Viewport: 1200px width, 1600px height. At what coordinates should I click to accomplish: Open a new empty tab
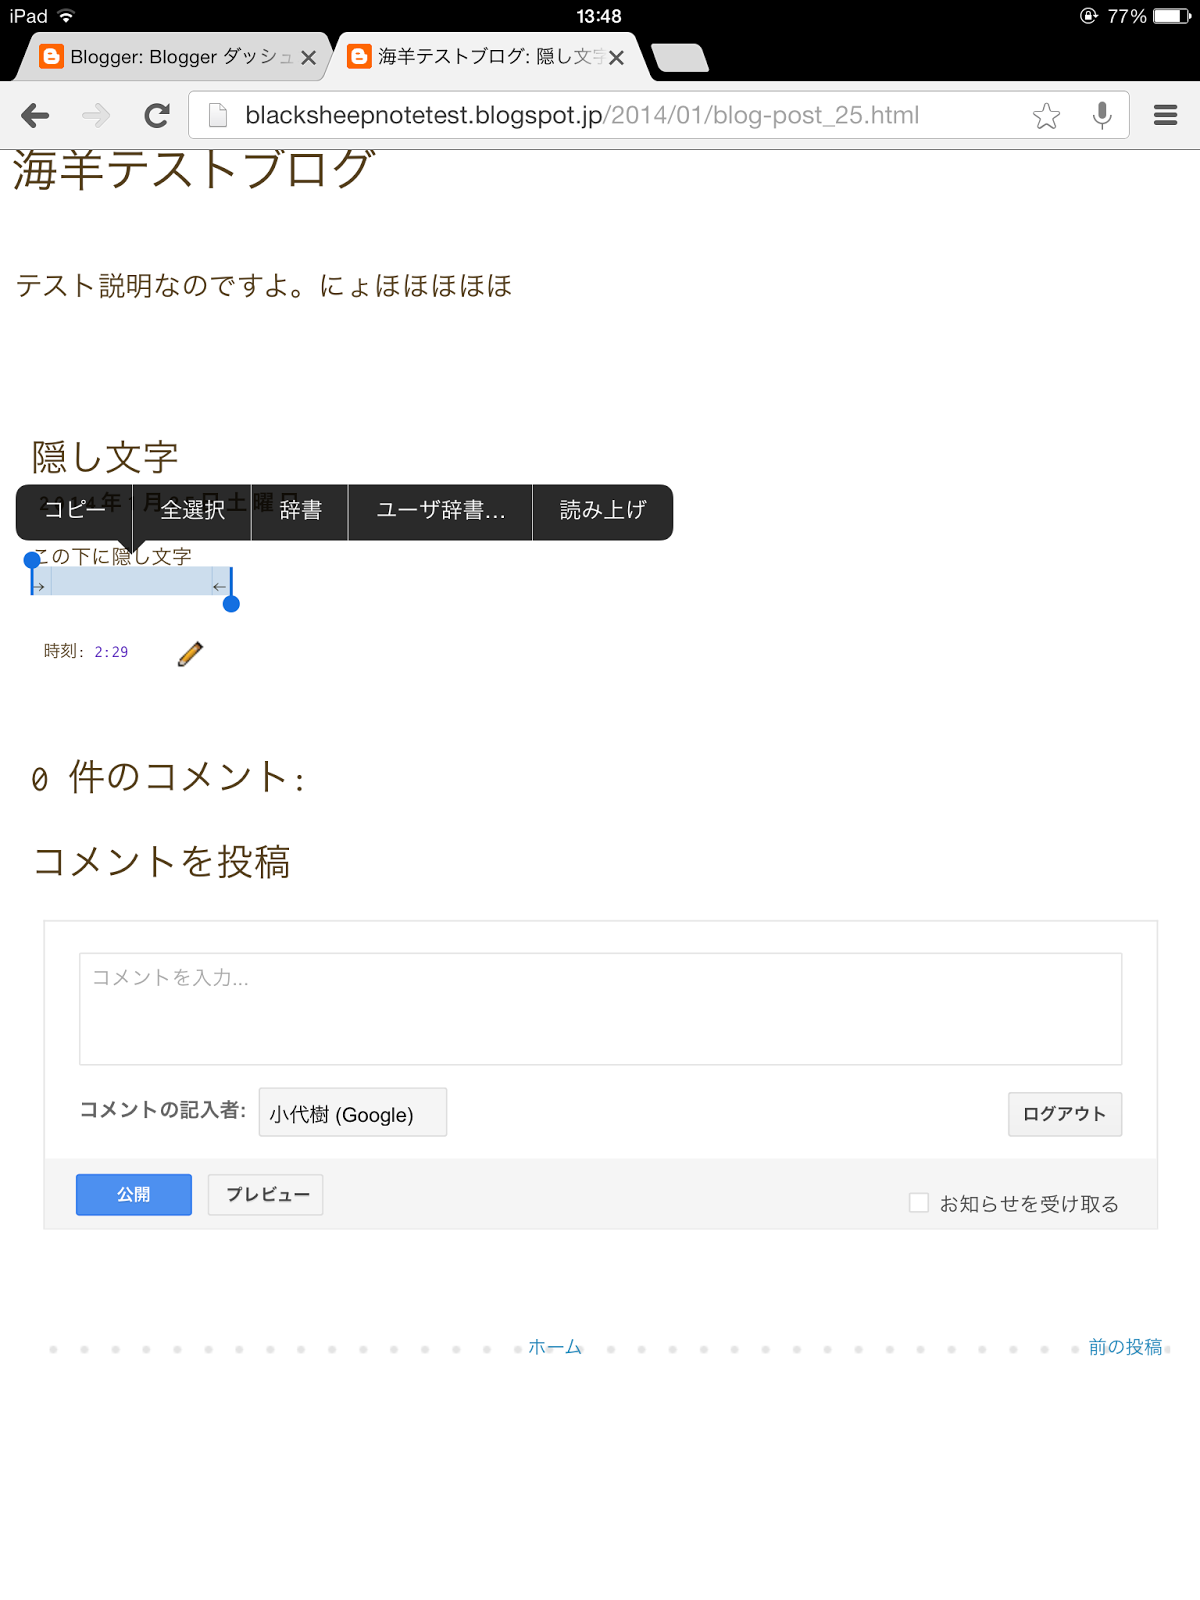click(680, 58)
